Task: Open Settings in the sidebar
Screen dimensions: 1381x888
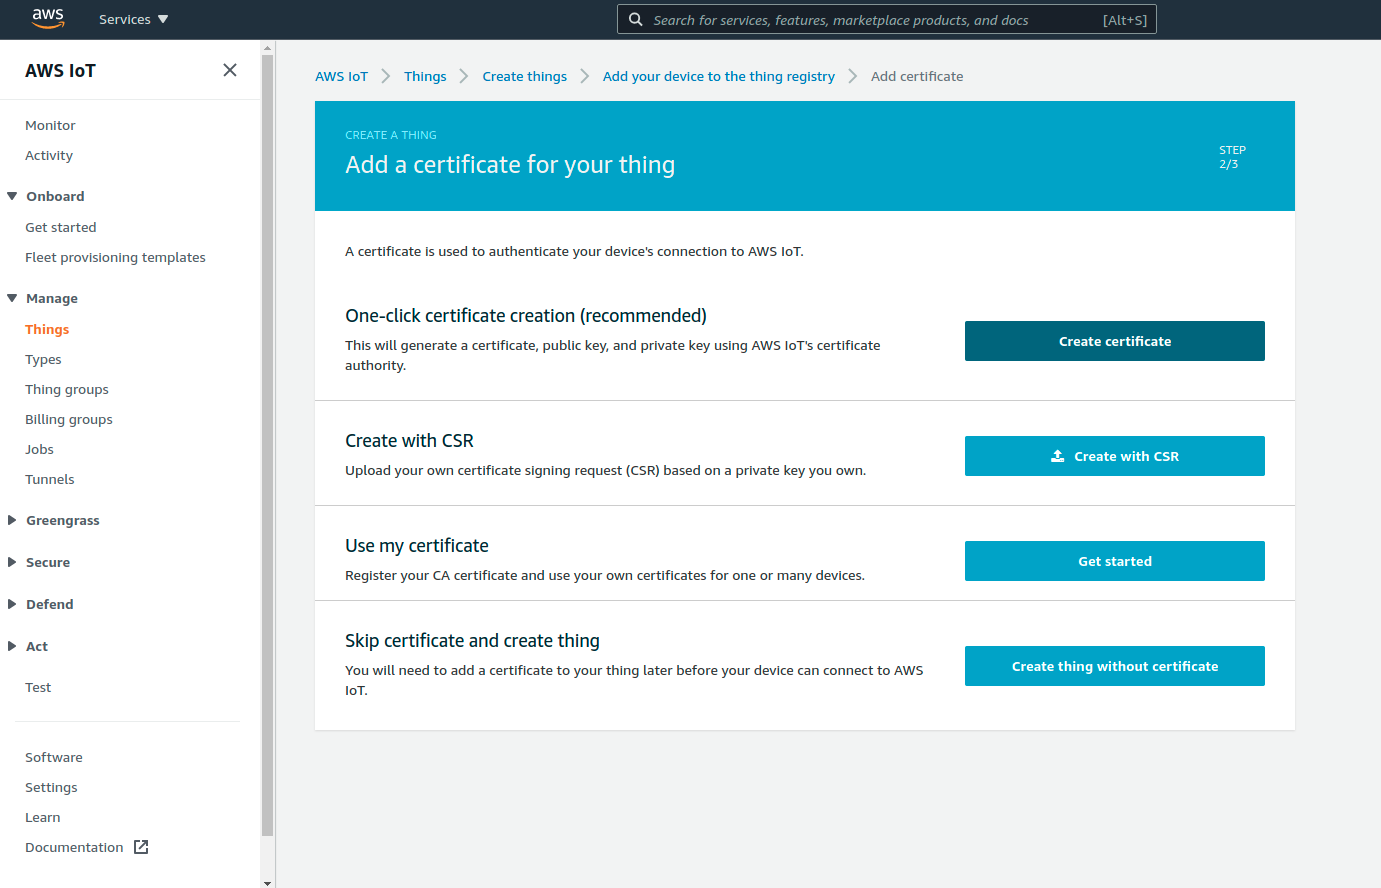Action: click(x=51, y=787)
